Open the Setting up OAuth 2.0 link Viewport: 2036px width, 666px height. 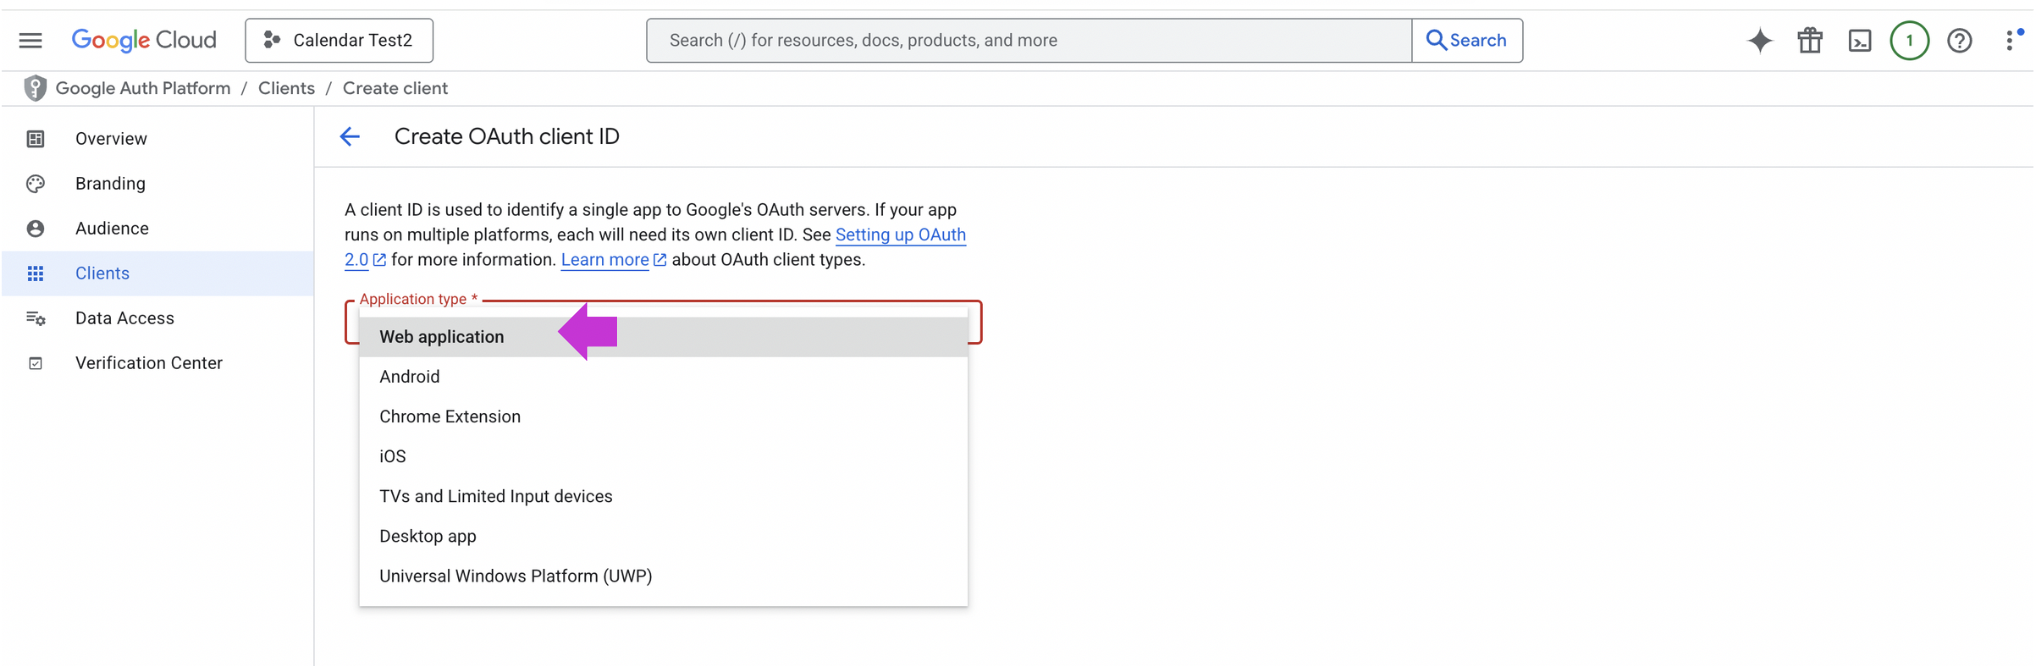(900, 235)
